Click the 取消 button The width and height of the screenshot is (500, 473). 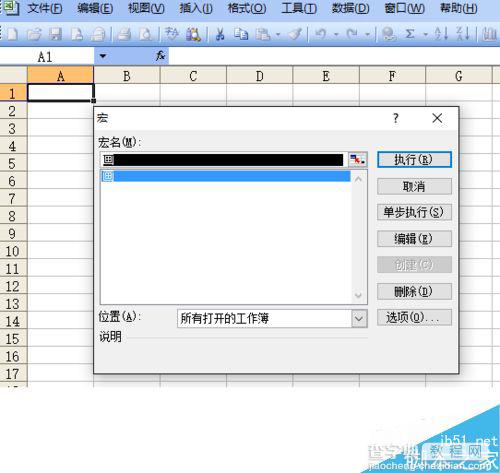414,186
